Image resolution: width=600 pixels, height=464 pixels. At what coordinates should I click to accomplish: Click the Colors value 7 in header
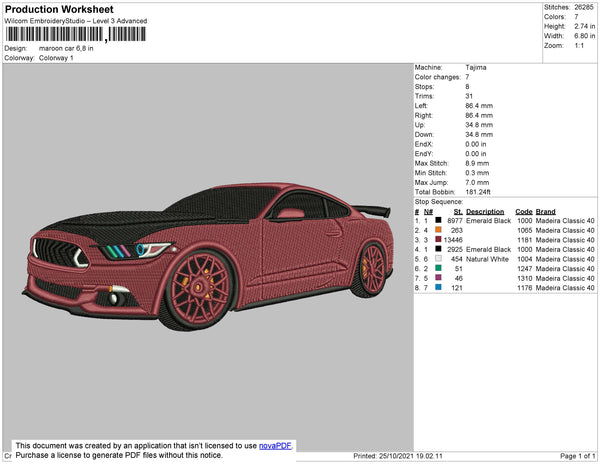pos(576,17)
